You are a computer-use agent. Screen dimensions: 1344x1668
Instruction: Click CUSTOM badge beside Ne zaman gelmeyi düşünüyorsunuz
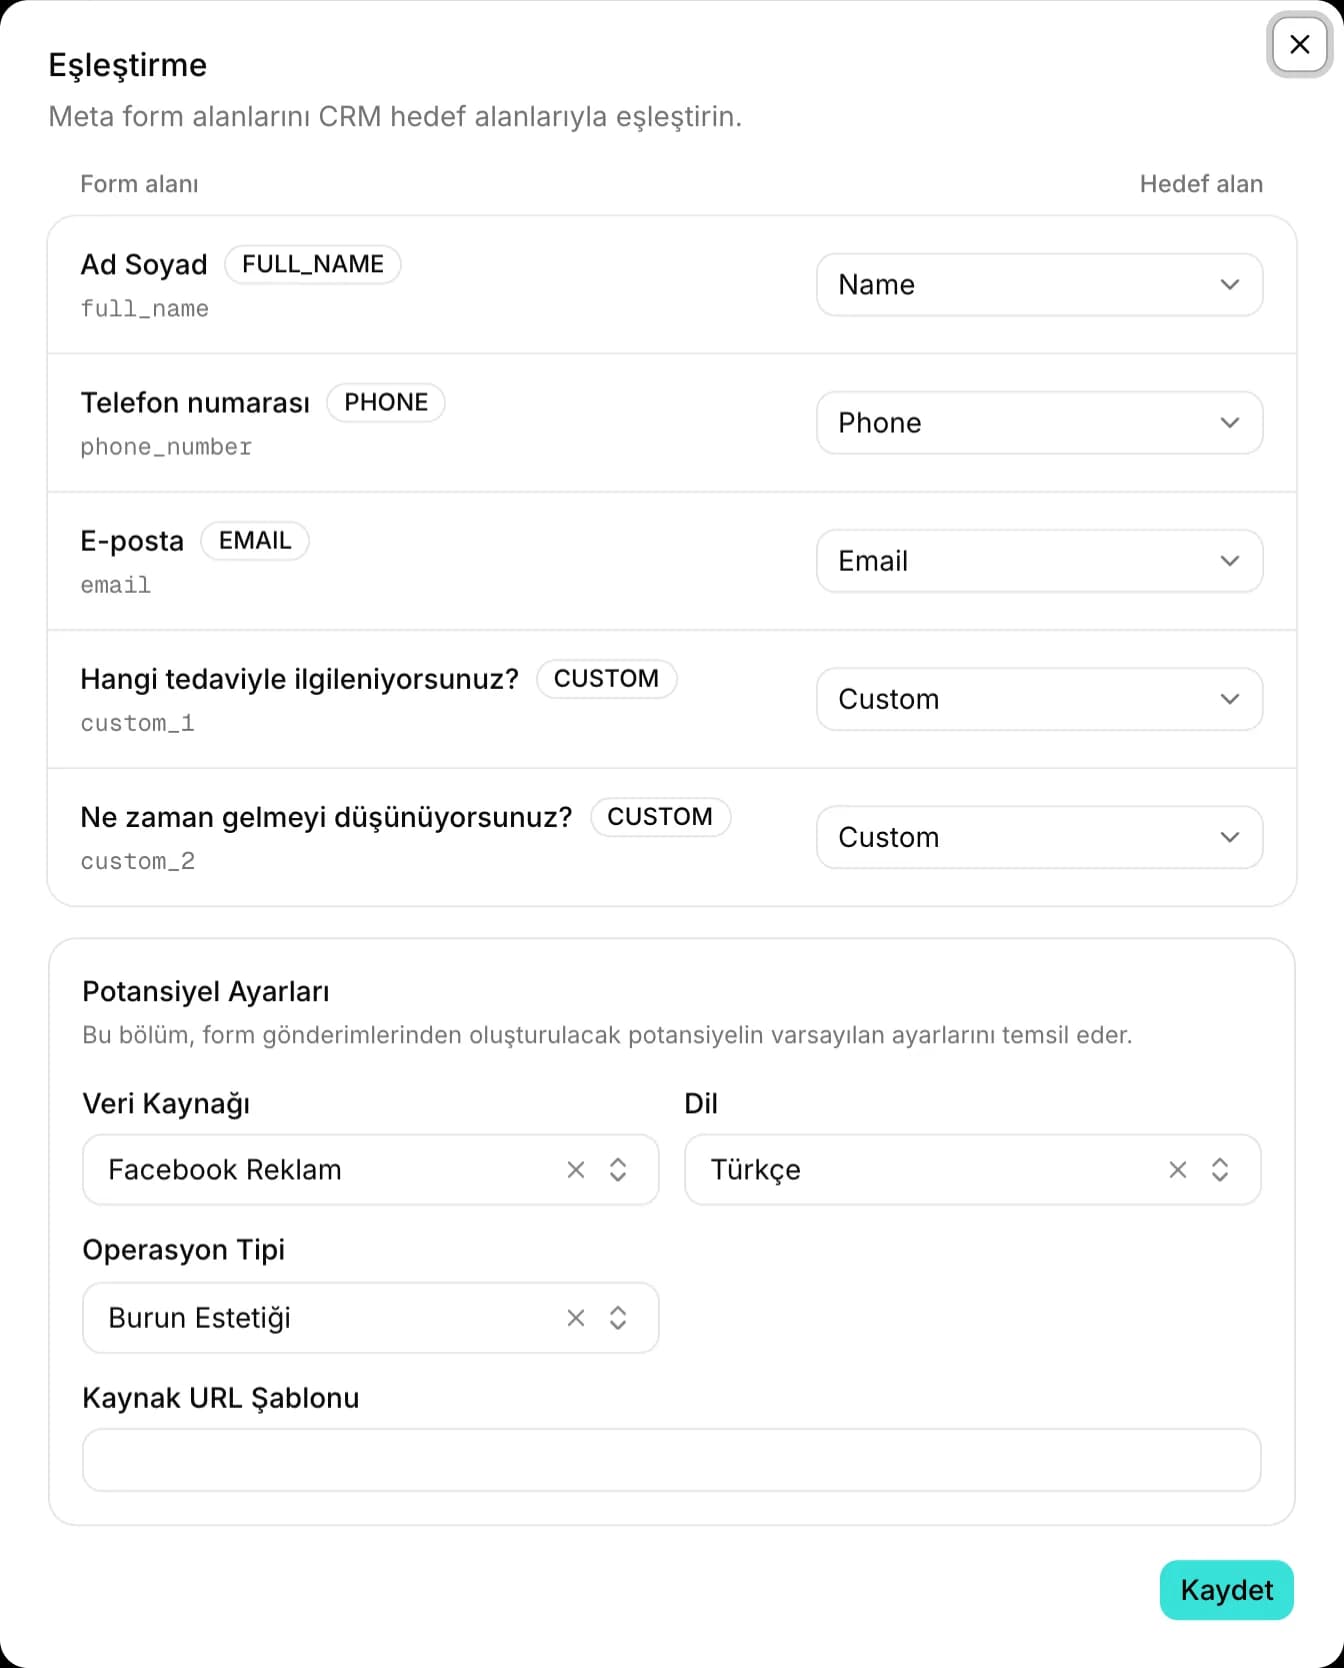[x=660, y=816]
